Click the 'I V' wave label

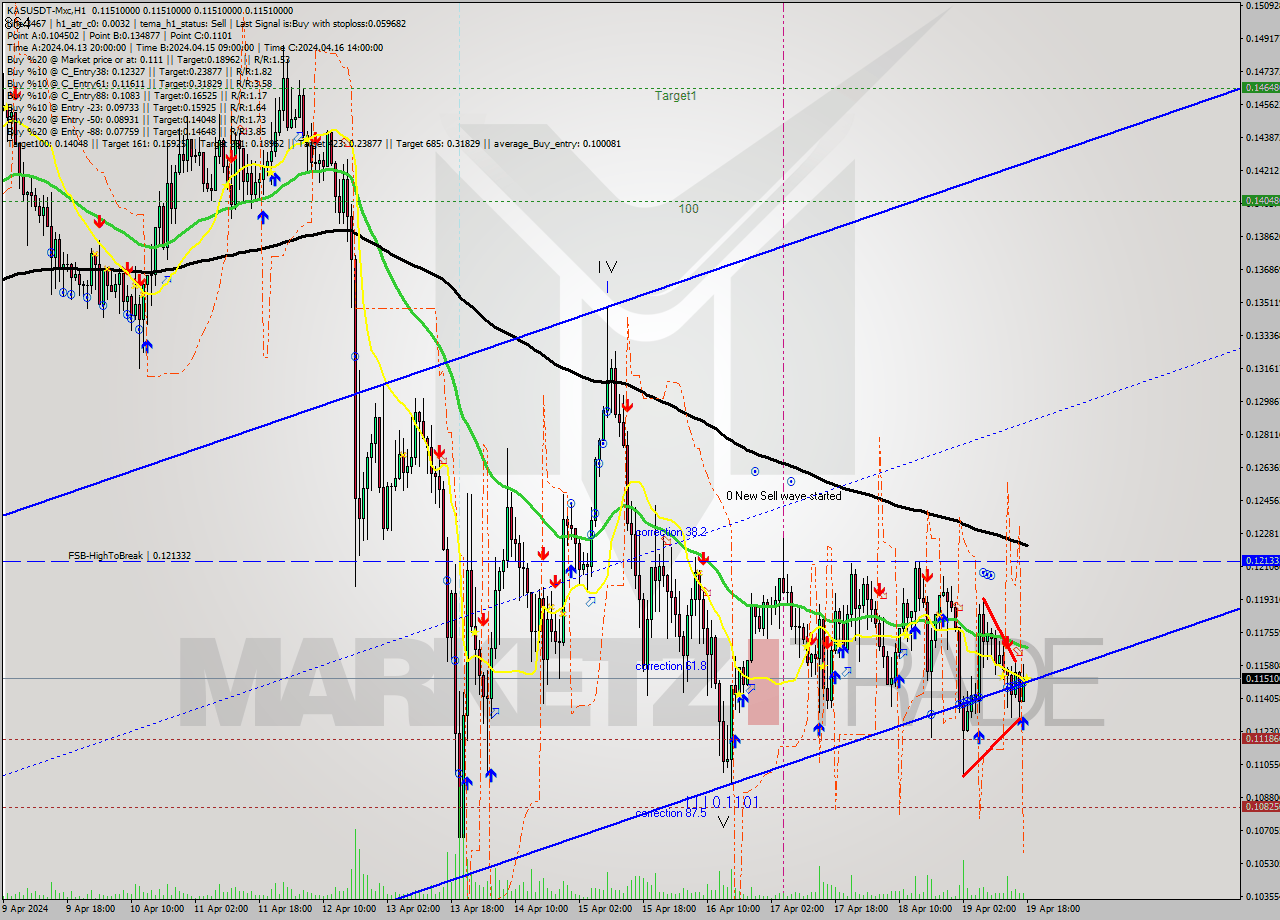(607, 267)
